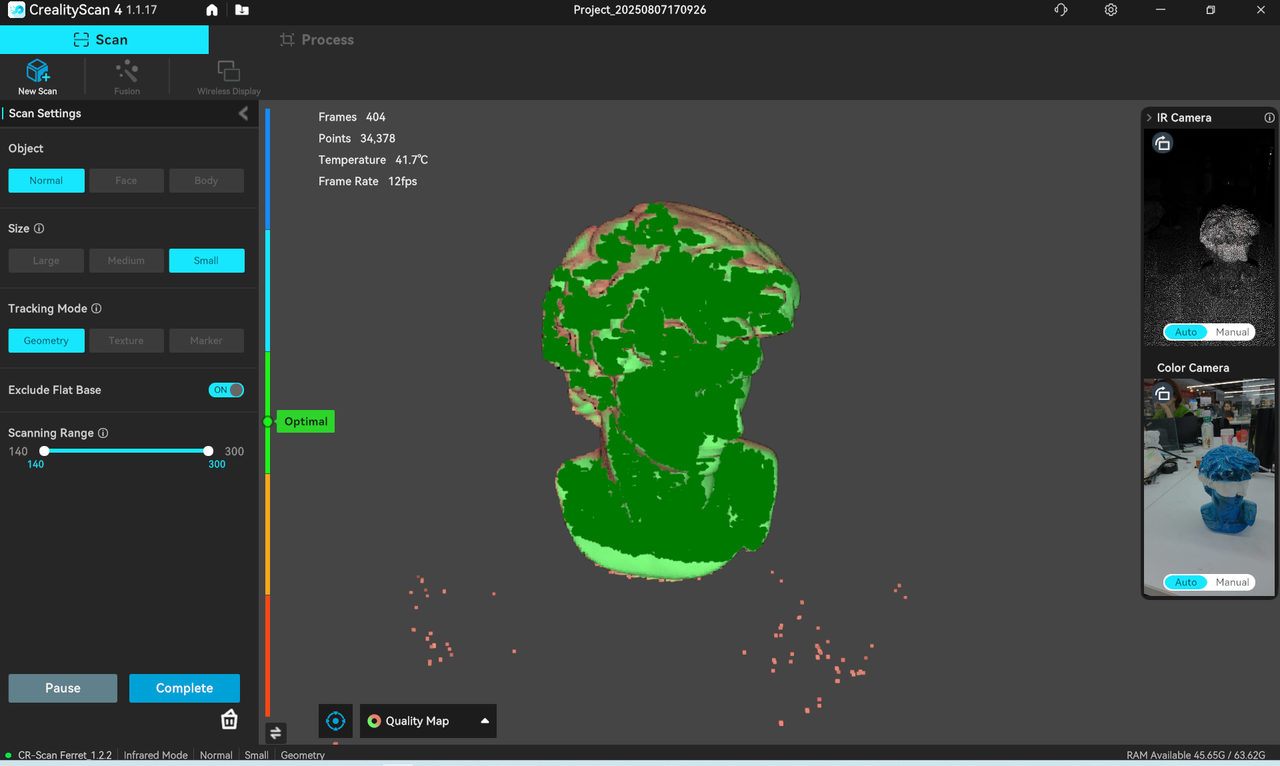
Task: Set IR Camera exposure to Manual
Action: pyautogui.click(x=1232, y=332)
